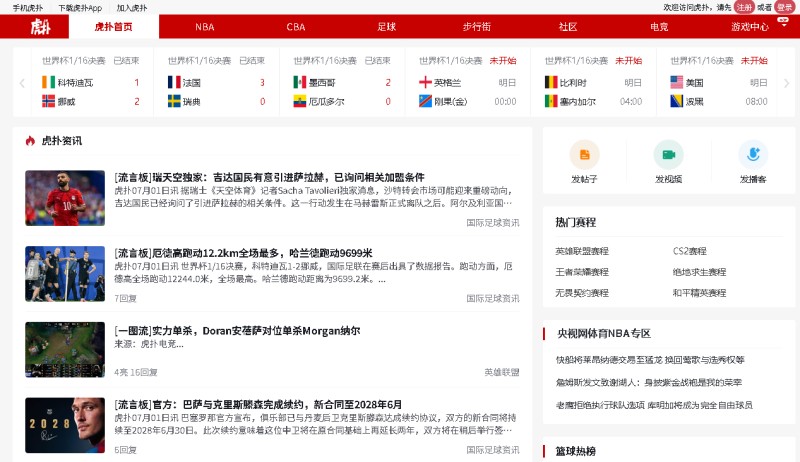This screenshot has width=800, height=462.
Task: Open the 王者荣耀赛程 schedule link
Action: coord(582,272)
